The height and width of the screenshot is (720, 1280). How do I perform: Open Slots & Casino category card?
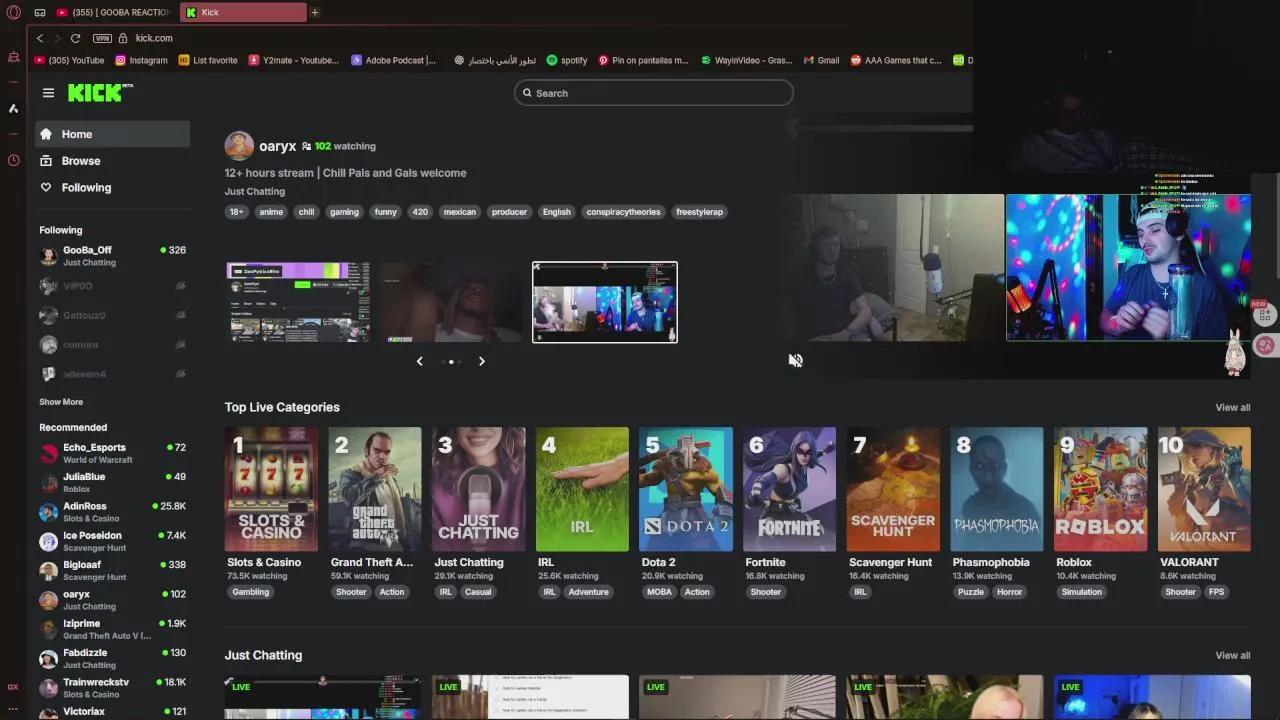271,489
